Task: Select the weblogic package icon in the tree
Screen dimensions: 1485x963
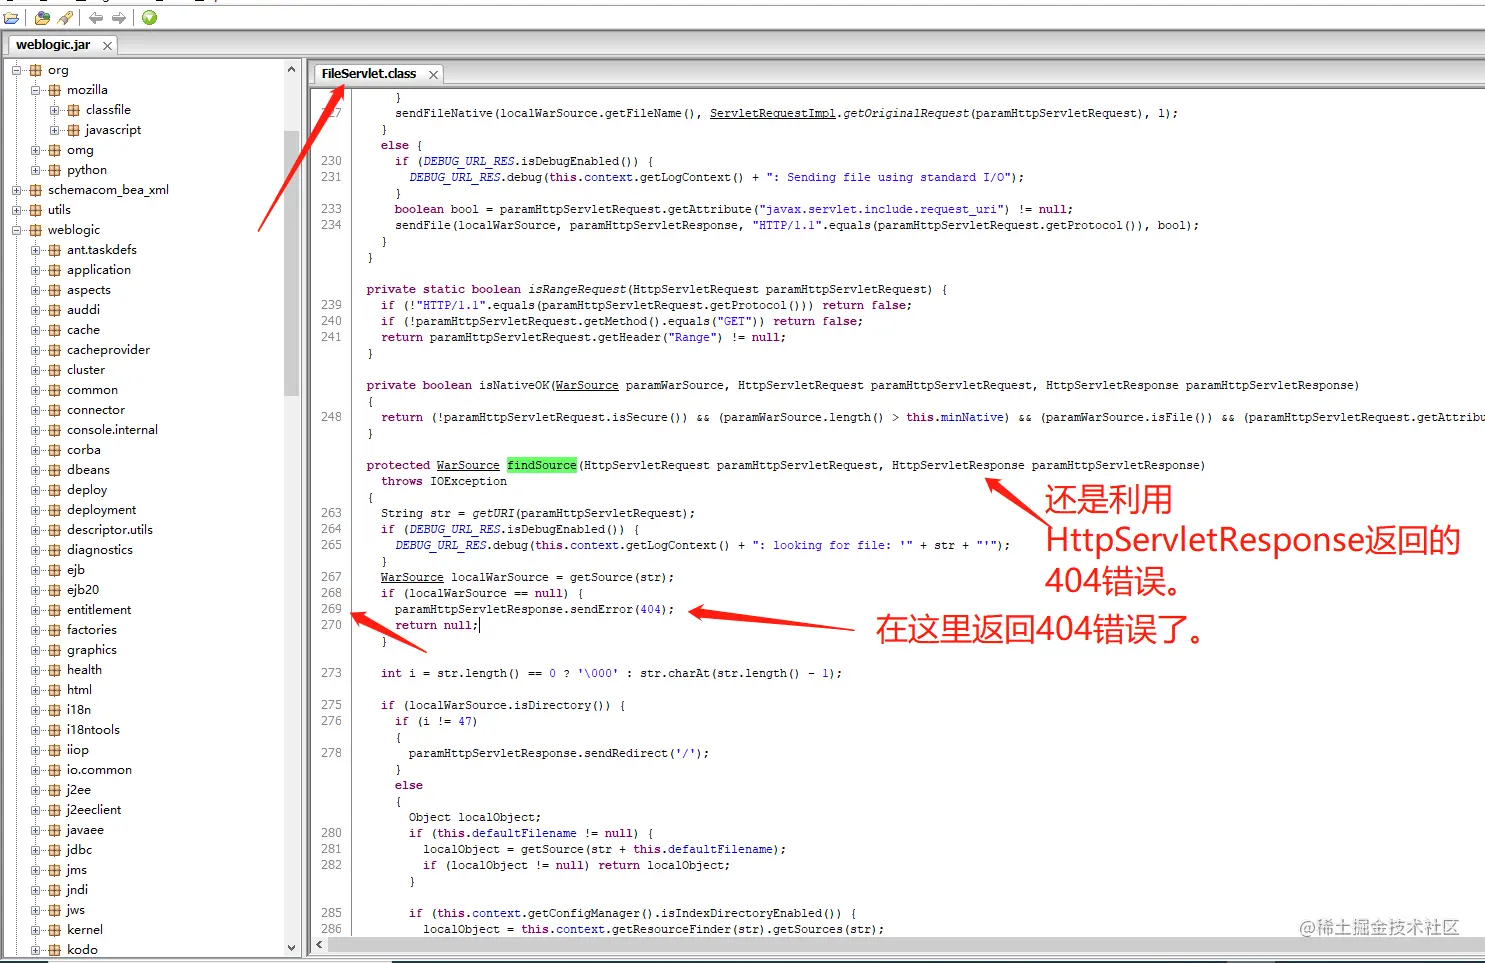Action: [37, 229]
